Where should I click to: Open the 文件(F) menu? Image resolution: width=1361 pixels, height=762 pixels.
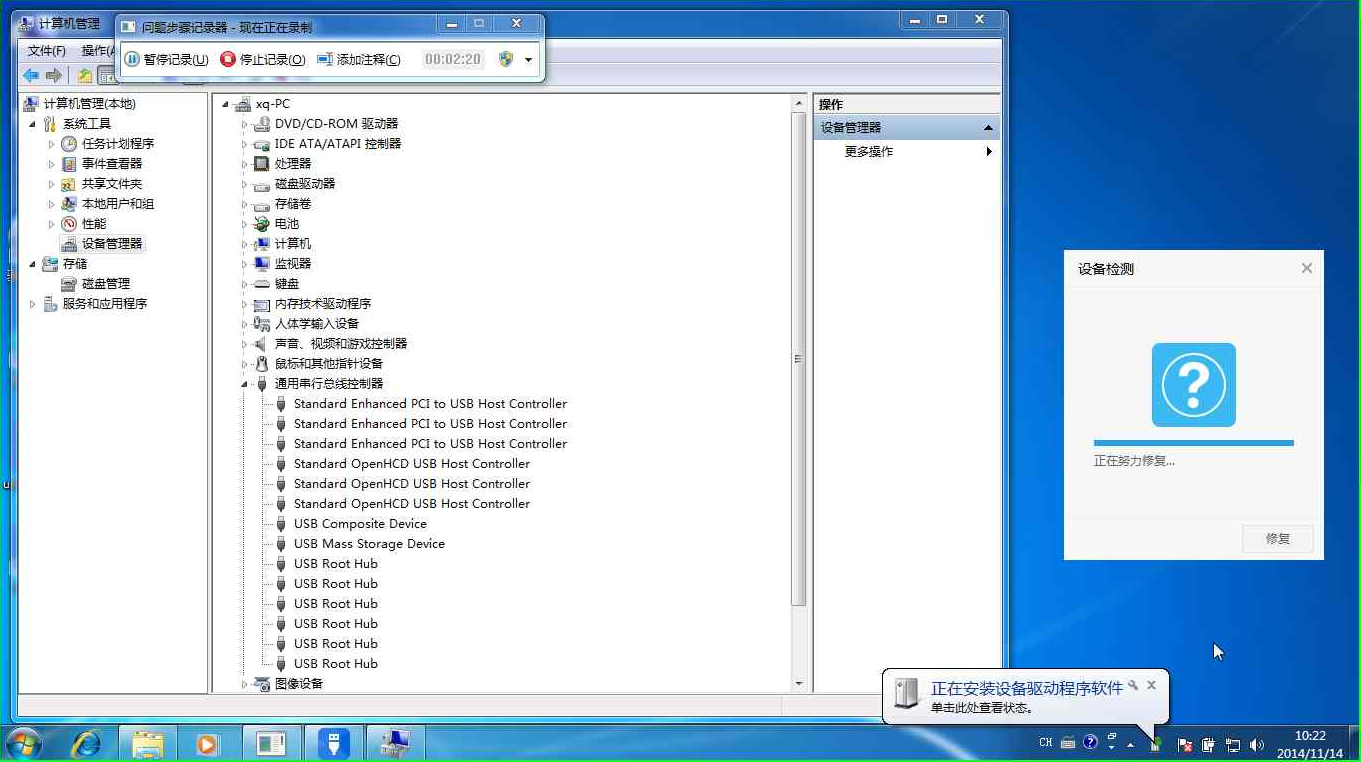[46, 51]
